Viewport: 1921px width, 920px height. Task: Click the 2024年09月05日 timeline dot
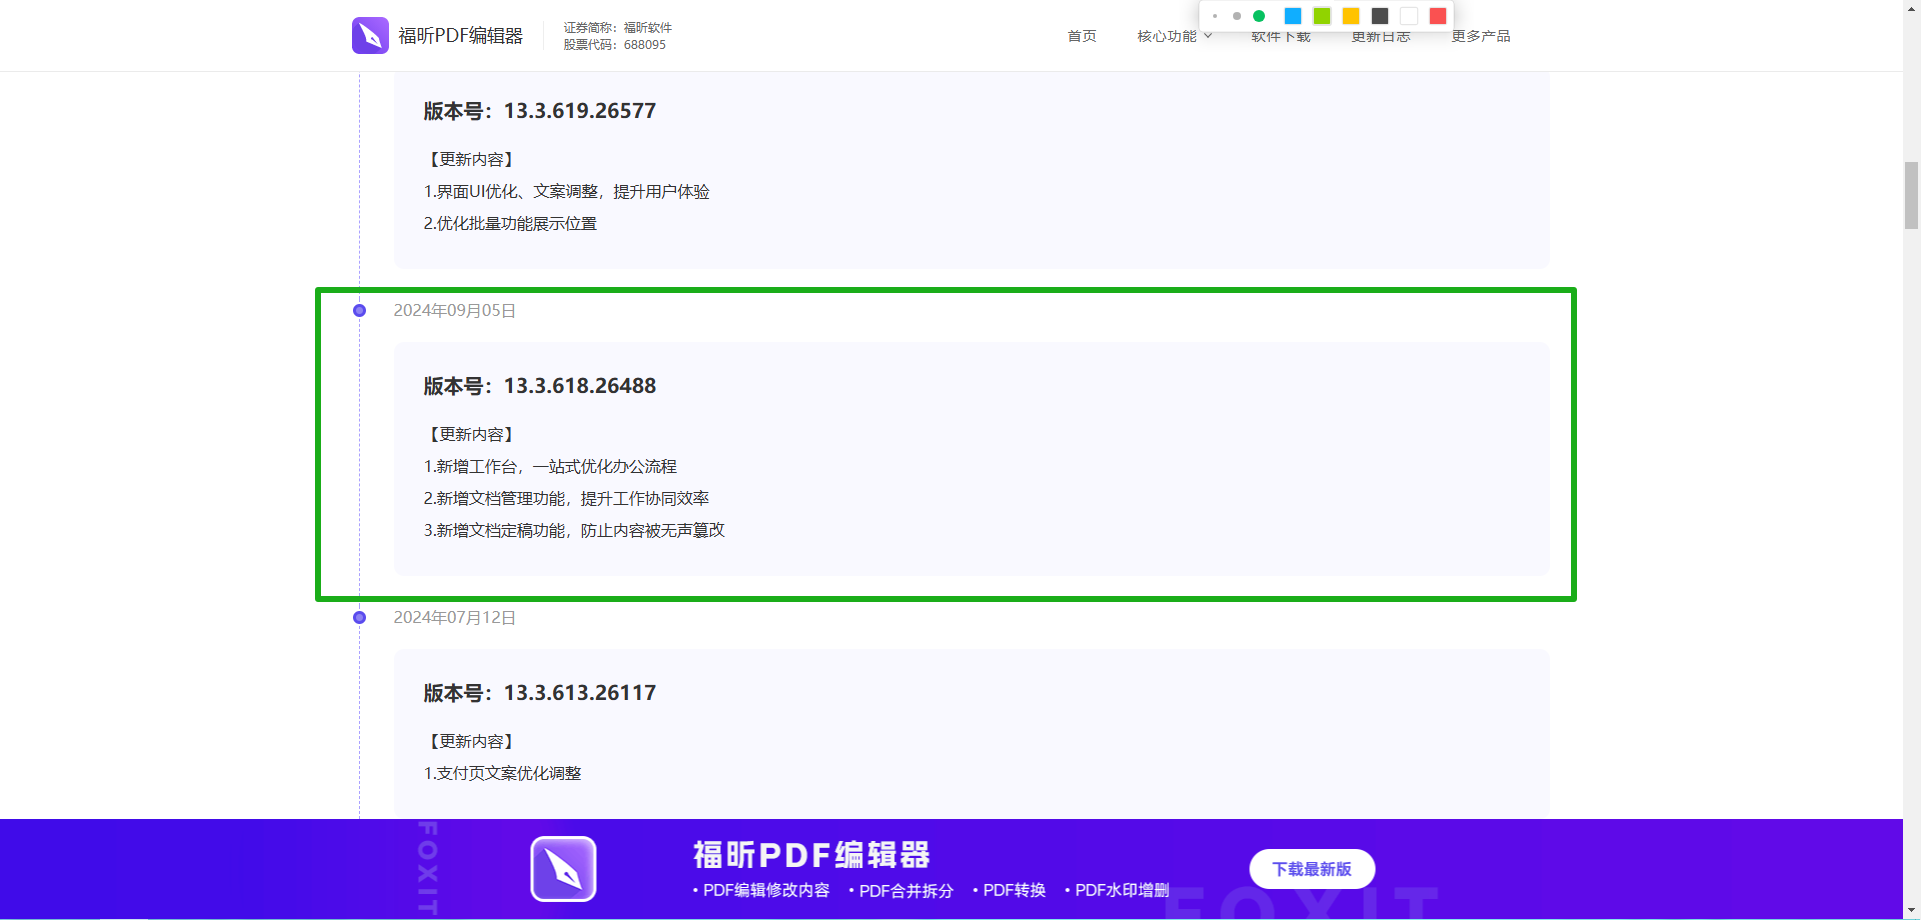[360, 311]
